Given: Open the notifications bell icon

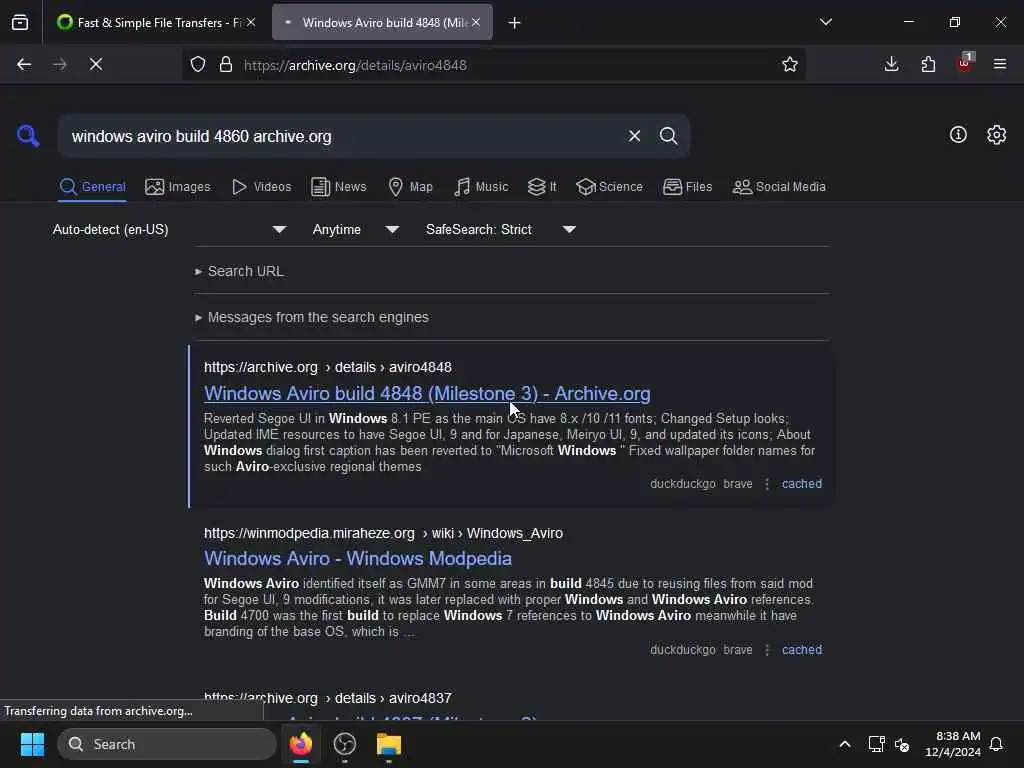Looking at the screenshot, I should [x=997, y=744].
